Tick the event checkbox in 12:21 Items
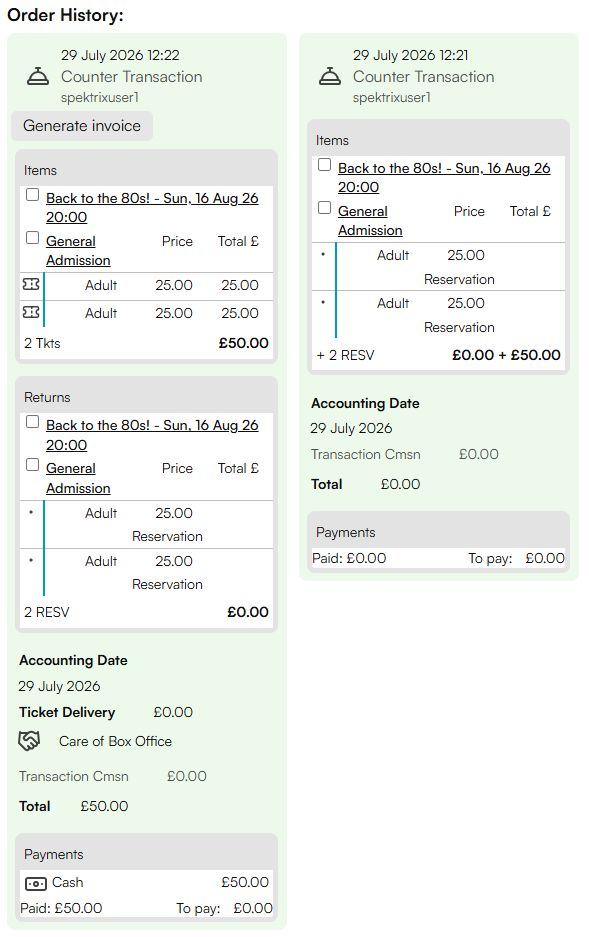The width and height of the screenshot is (589, 937). 324,164
